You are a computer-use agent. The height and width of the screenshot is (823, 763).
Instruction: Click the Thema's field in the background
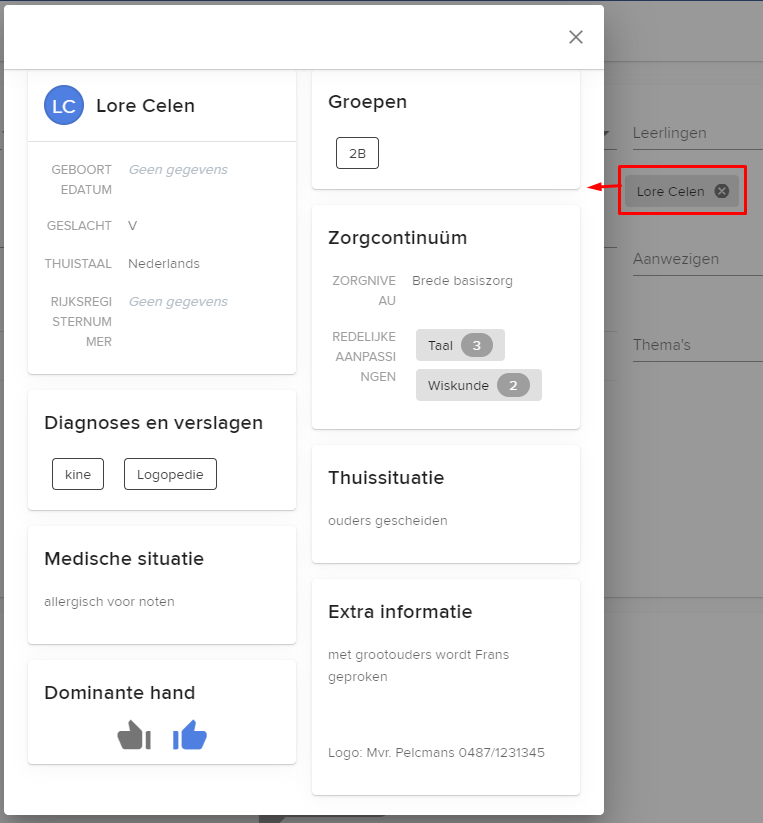coord(697,345)
